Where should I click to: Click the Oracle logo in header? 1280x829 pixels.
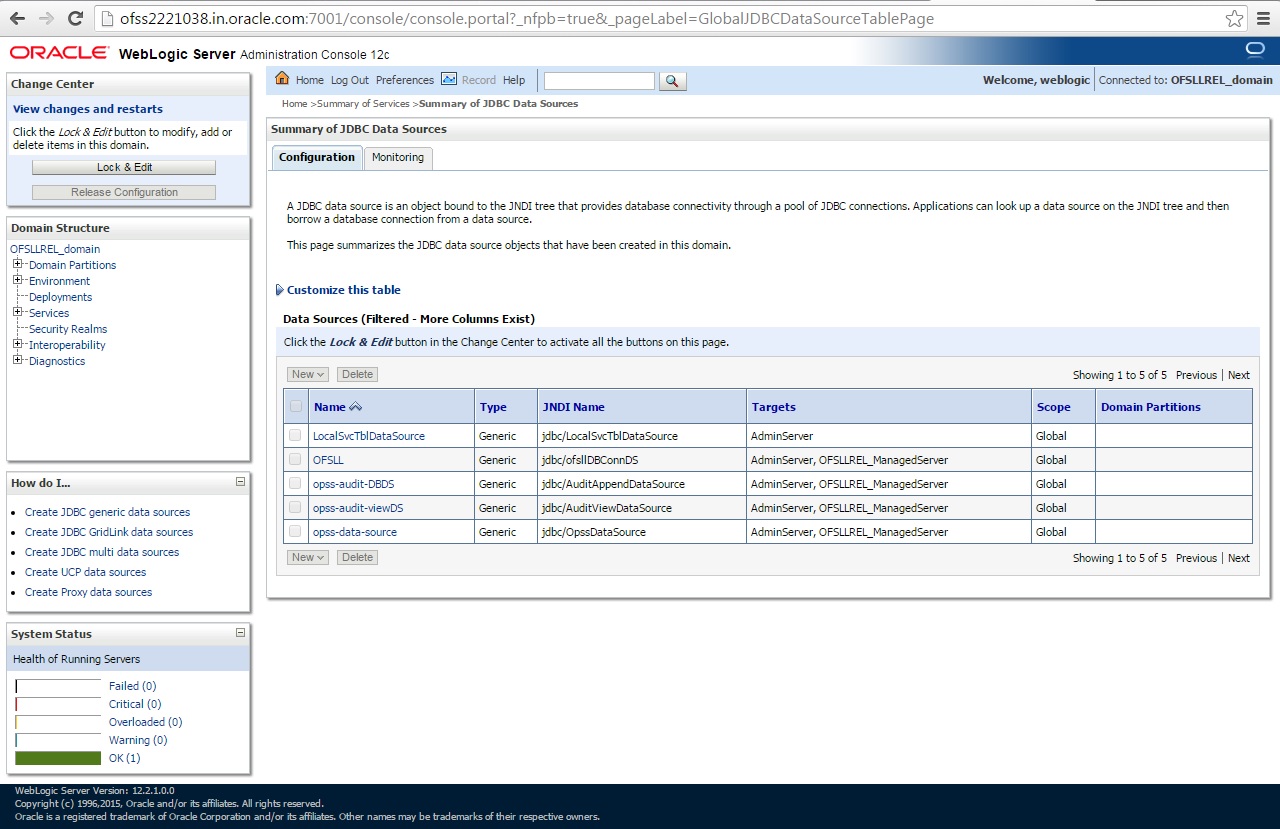click(x=59, y=53)
